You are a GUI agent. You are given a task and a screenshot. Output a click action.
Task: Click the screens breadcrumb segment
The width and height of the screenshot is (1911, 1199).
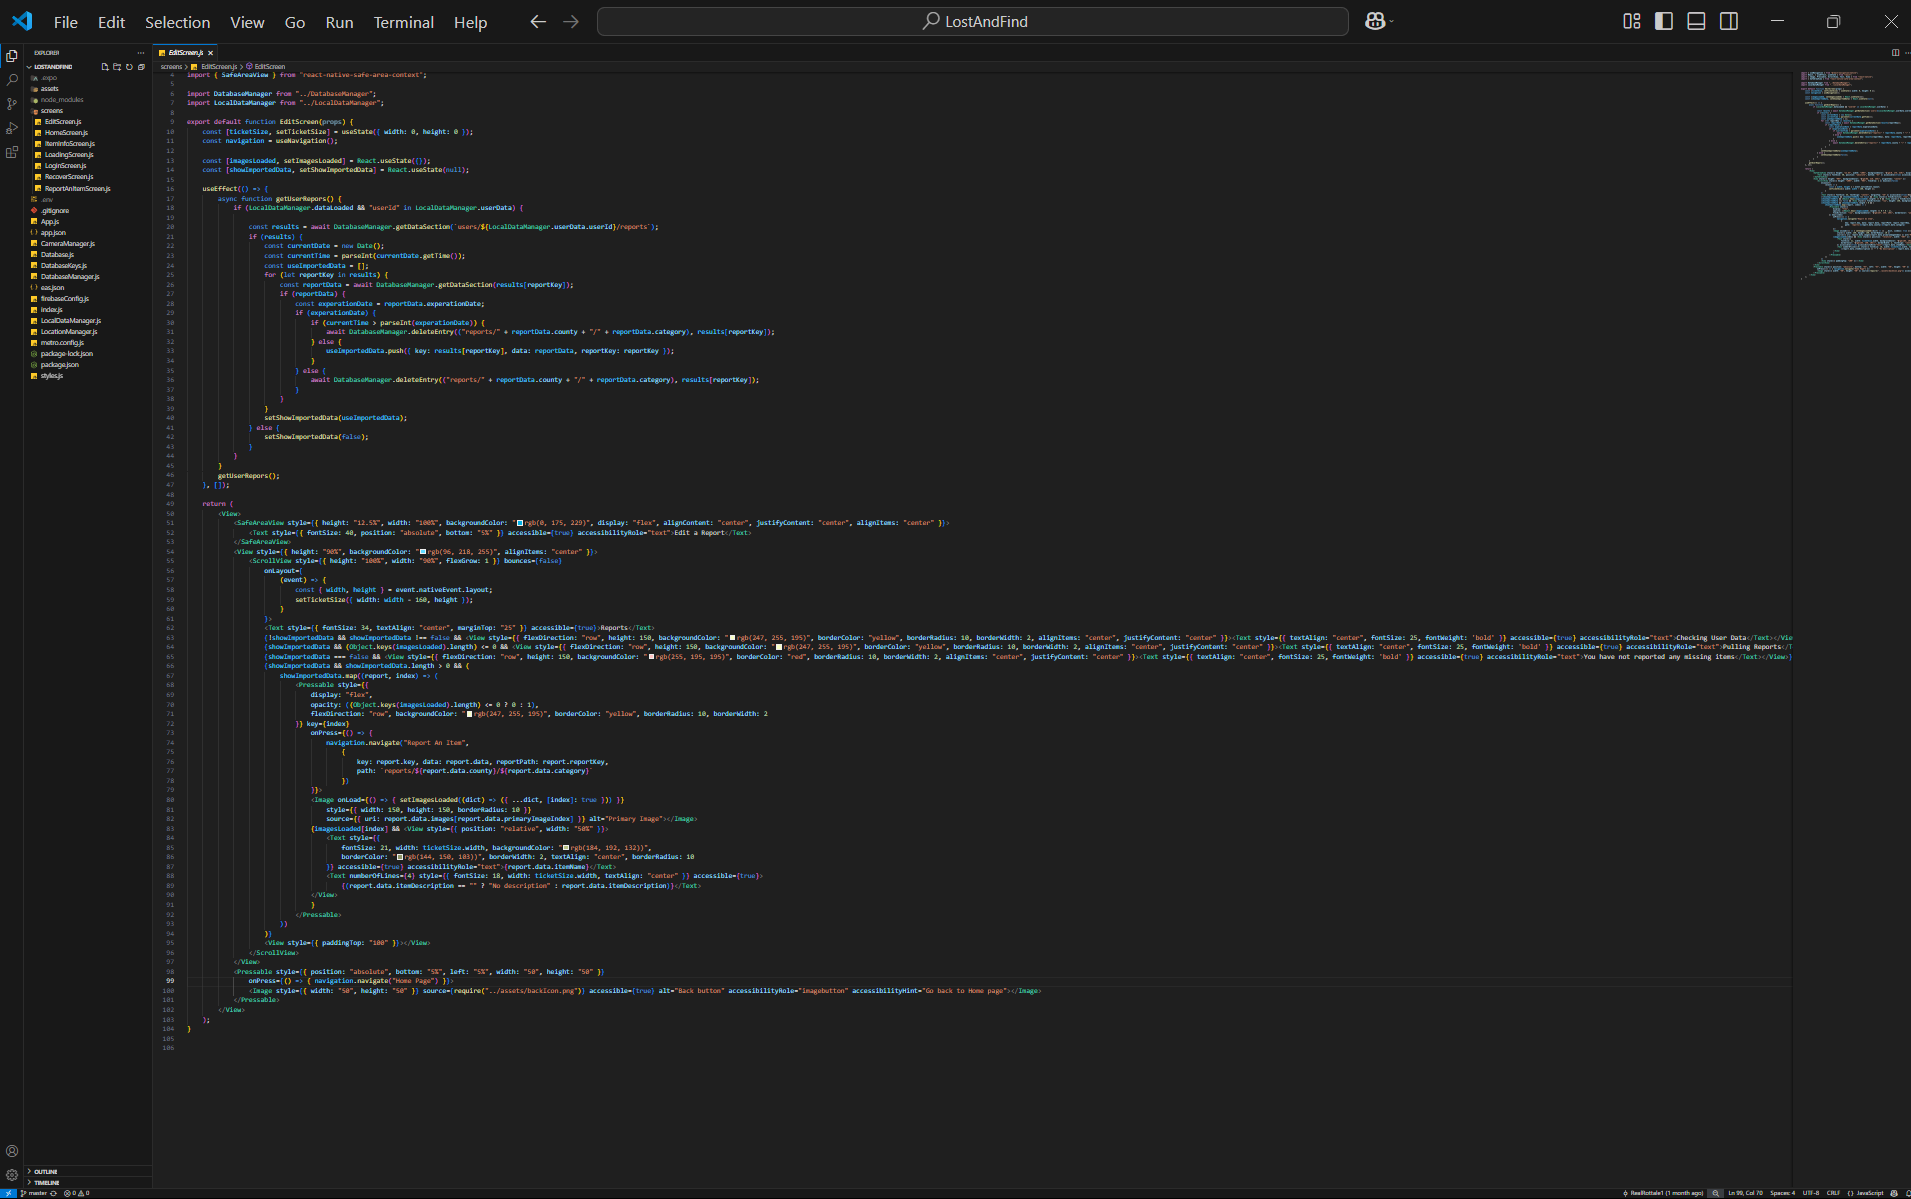point(171,67)
